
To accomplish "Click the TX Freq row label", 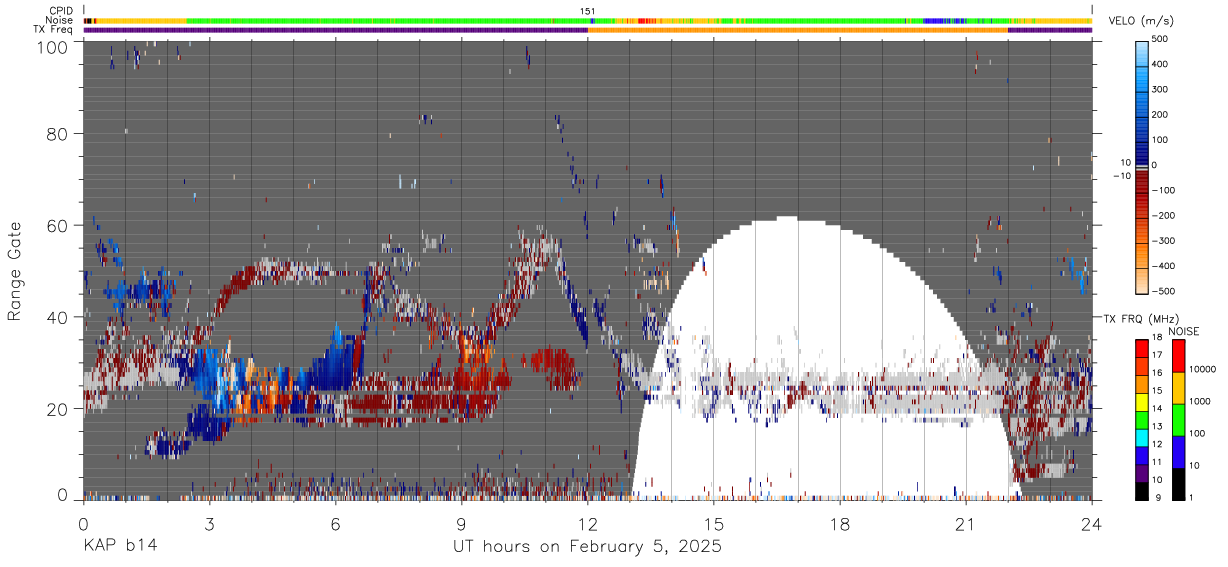I will click(54, 29).
